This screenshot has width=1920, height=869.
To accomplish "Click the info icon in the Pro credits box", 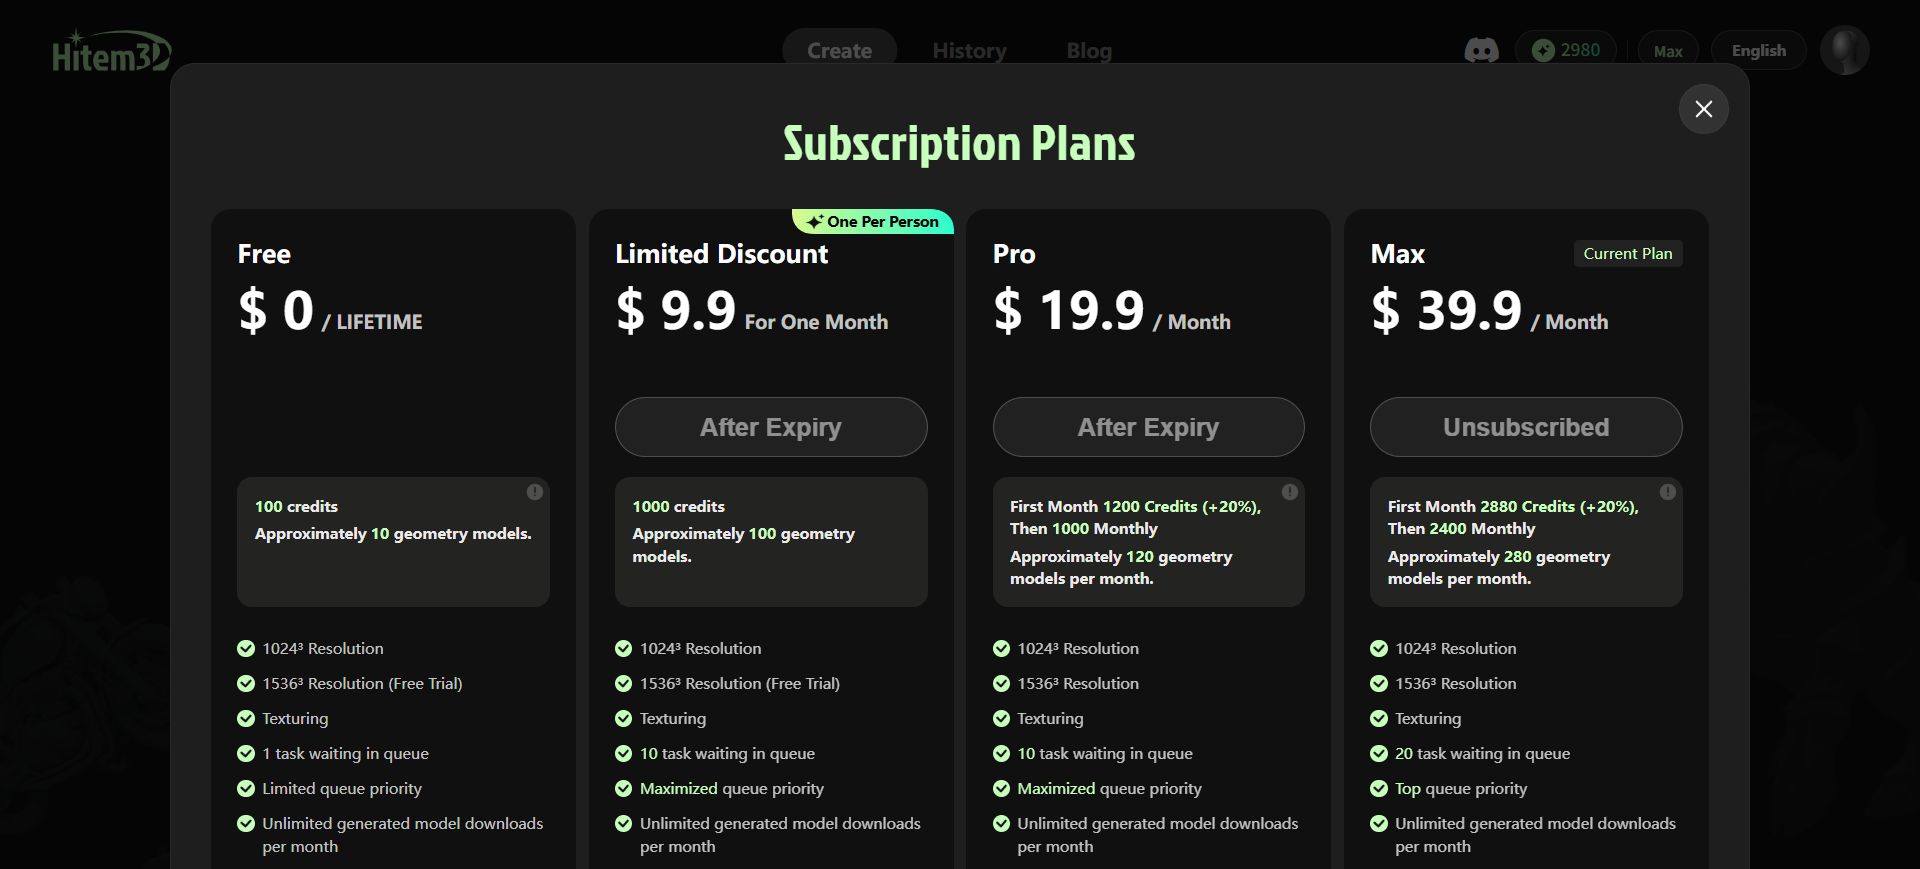I will [x=1290, y=492].
